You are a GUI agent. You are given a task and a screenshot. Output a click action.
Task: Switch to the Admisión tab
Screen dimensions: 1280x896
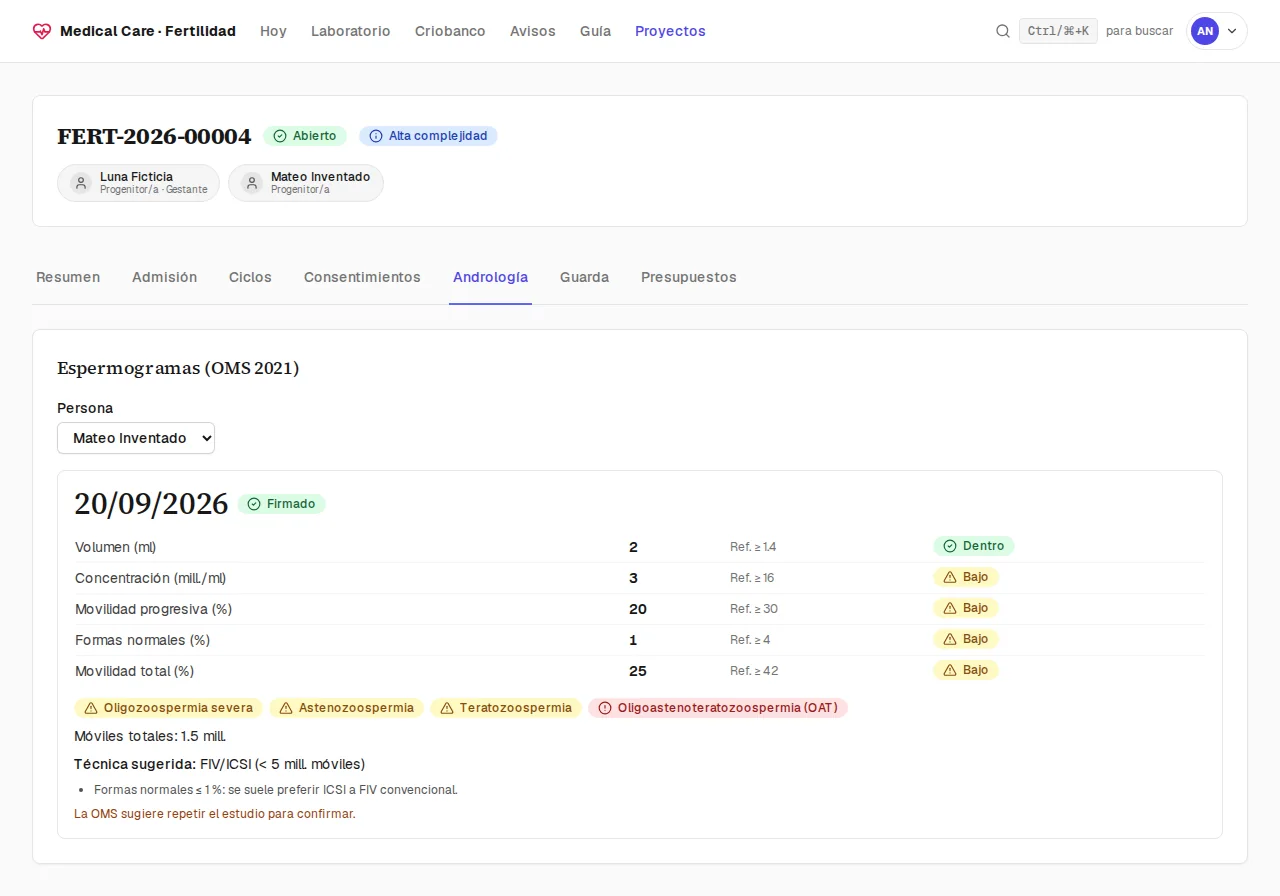(165, 277)
